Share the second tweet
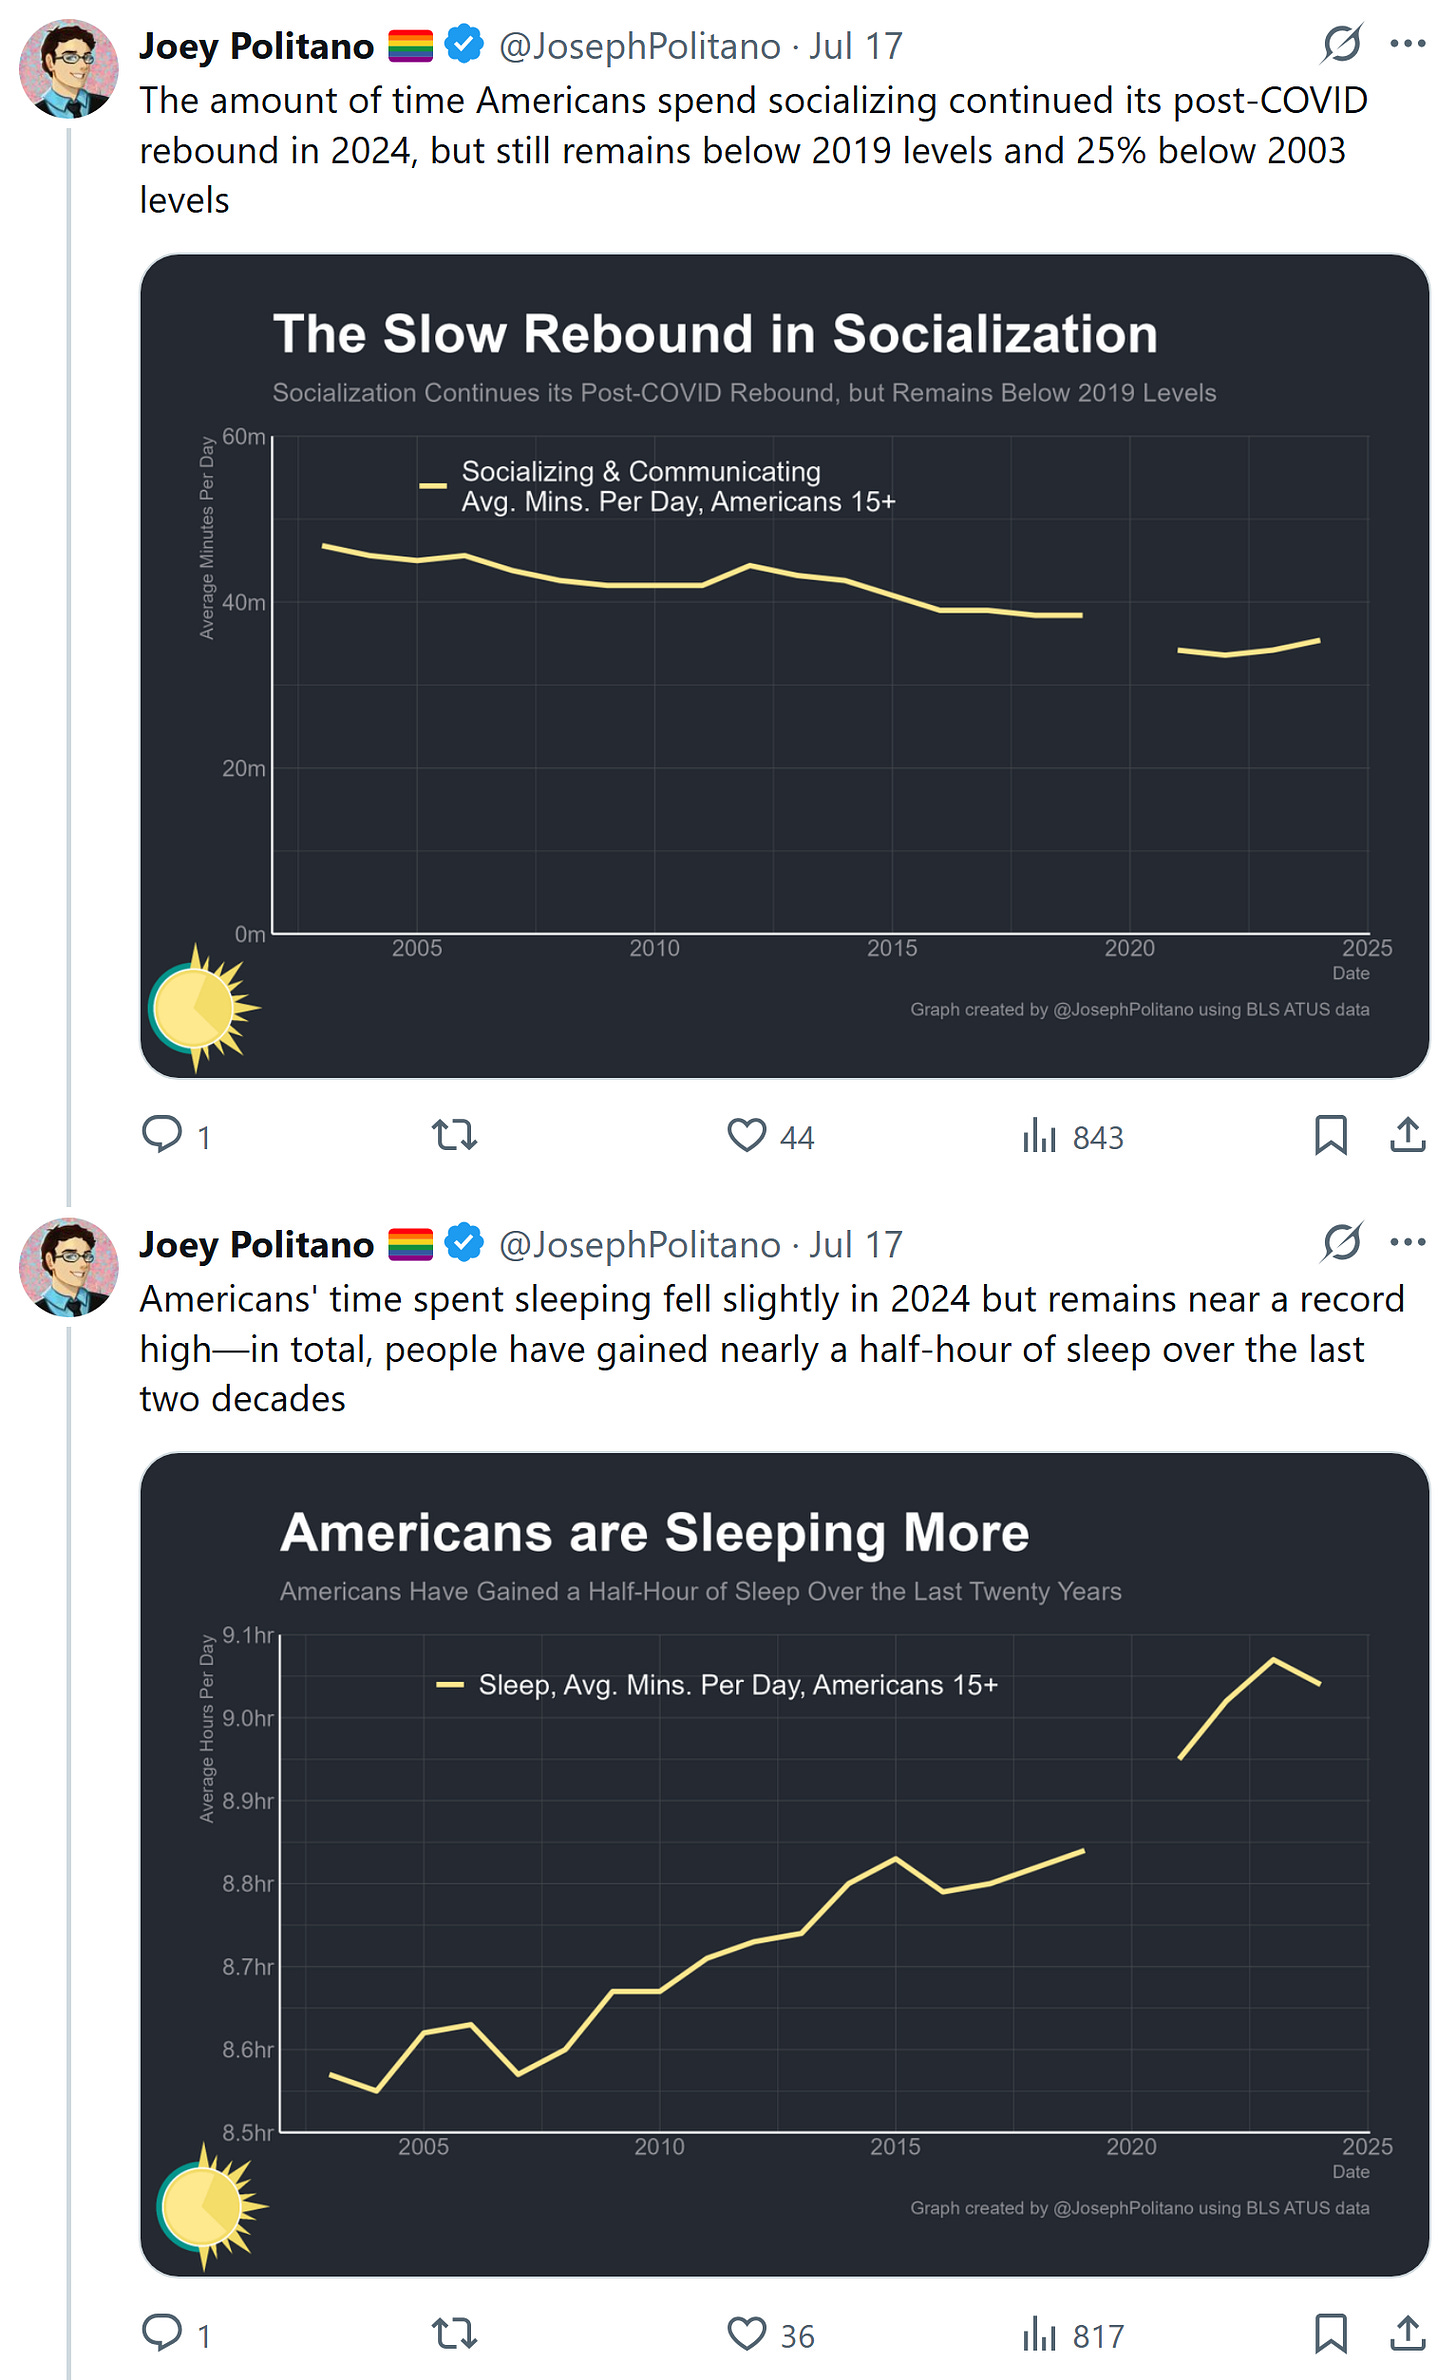The height and width of the screenshot is (2380, 1456). tap(1407, 2333)
